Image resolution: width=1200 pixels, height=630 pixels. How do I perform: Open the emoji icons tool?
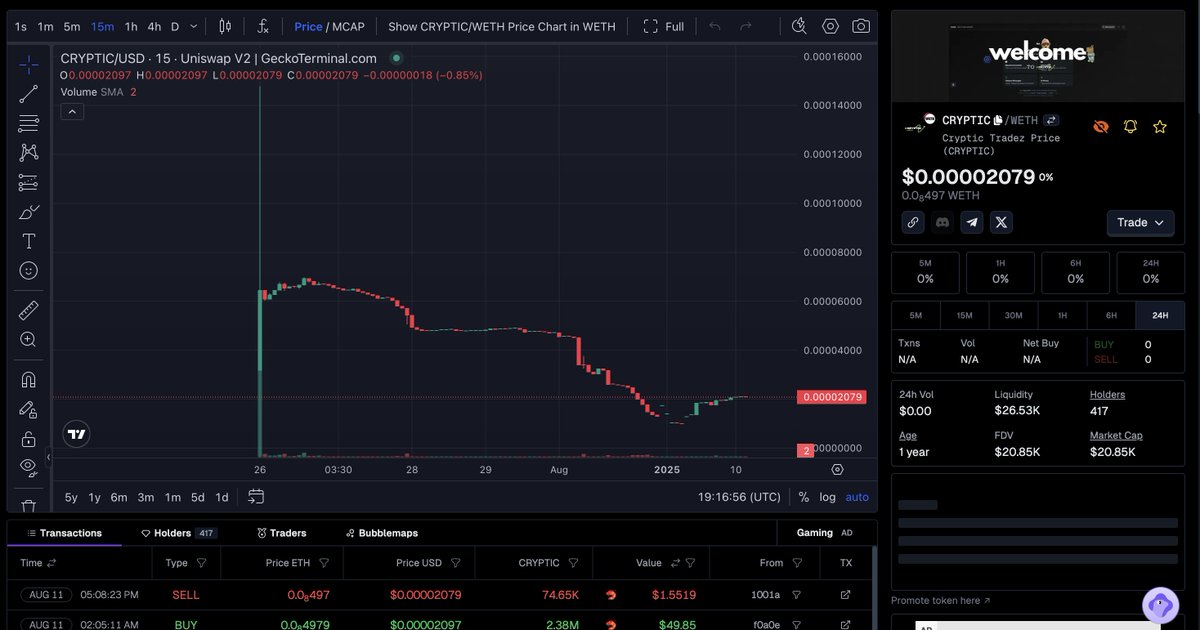pos(28,271)
